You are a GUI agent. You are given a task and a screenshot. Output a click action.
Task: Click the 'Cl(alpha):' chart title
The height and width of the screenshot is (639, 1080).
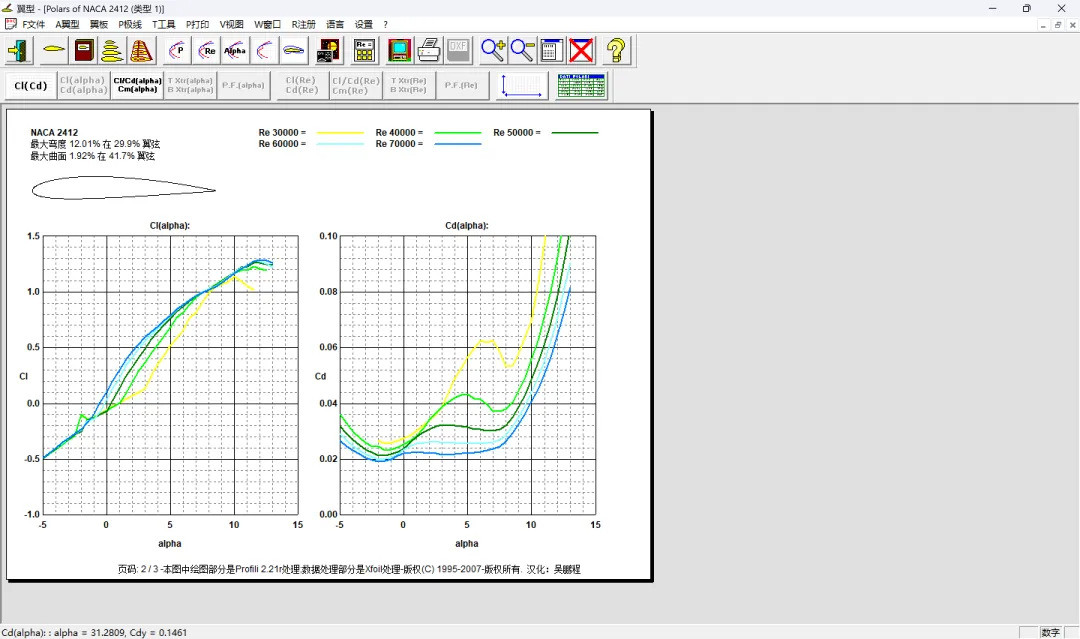pos(169,225)
